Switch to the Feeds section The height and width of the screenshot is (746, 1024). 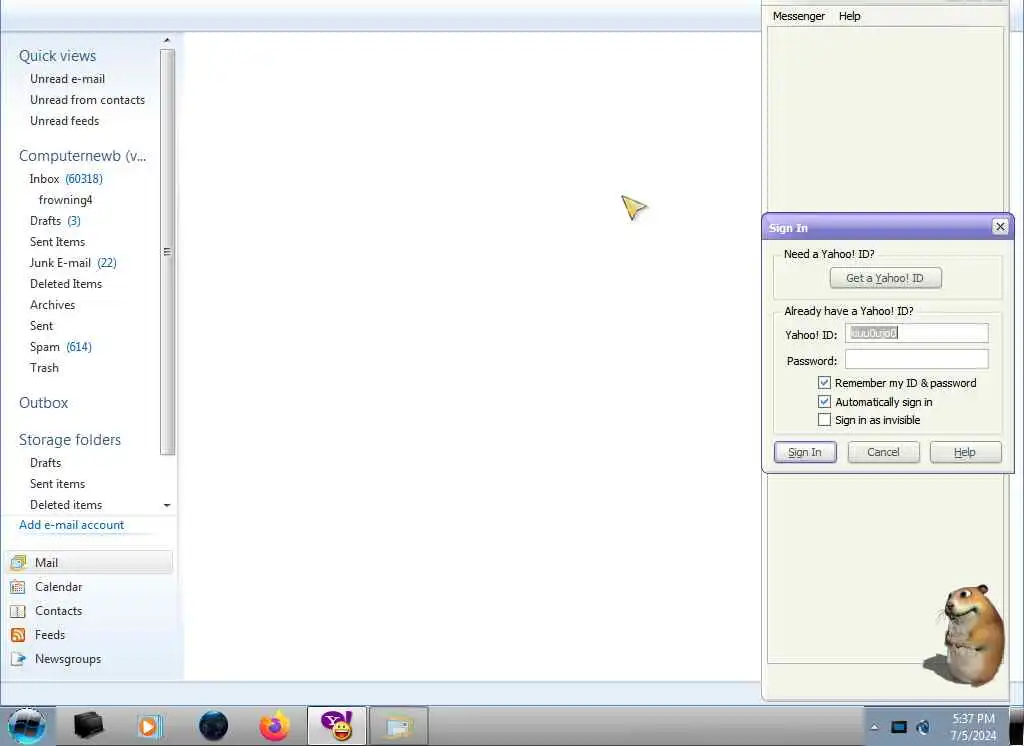tap(90, 635)
